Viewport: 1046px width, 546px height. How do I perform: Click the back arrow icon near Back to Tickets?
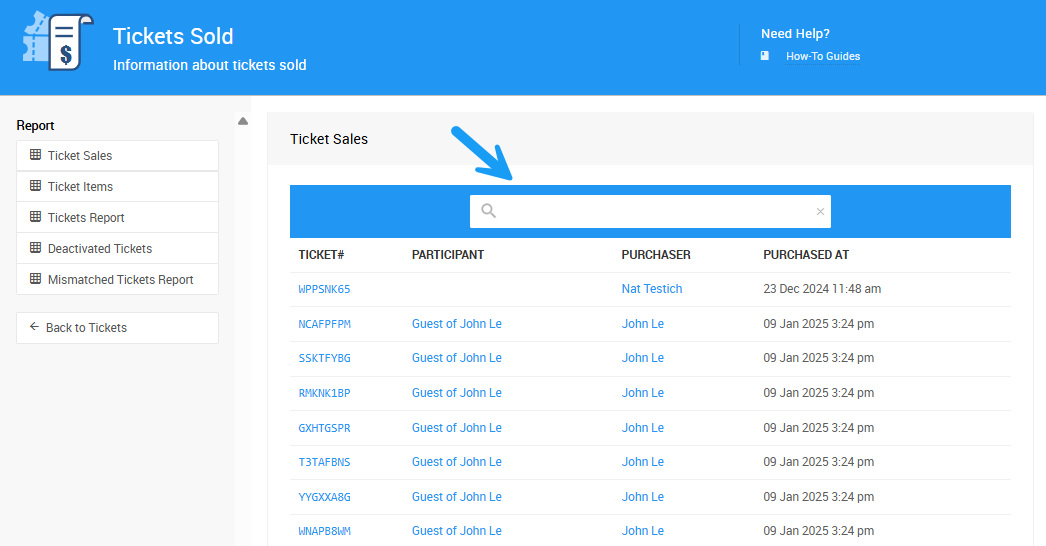(x=34, y=327)
